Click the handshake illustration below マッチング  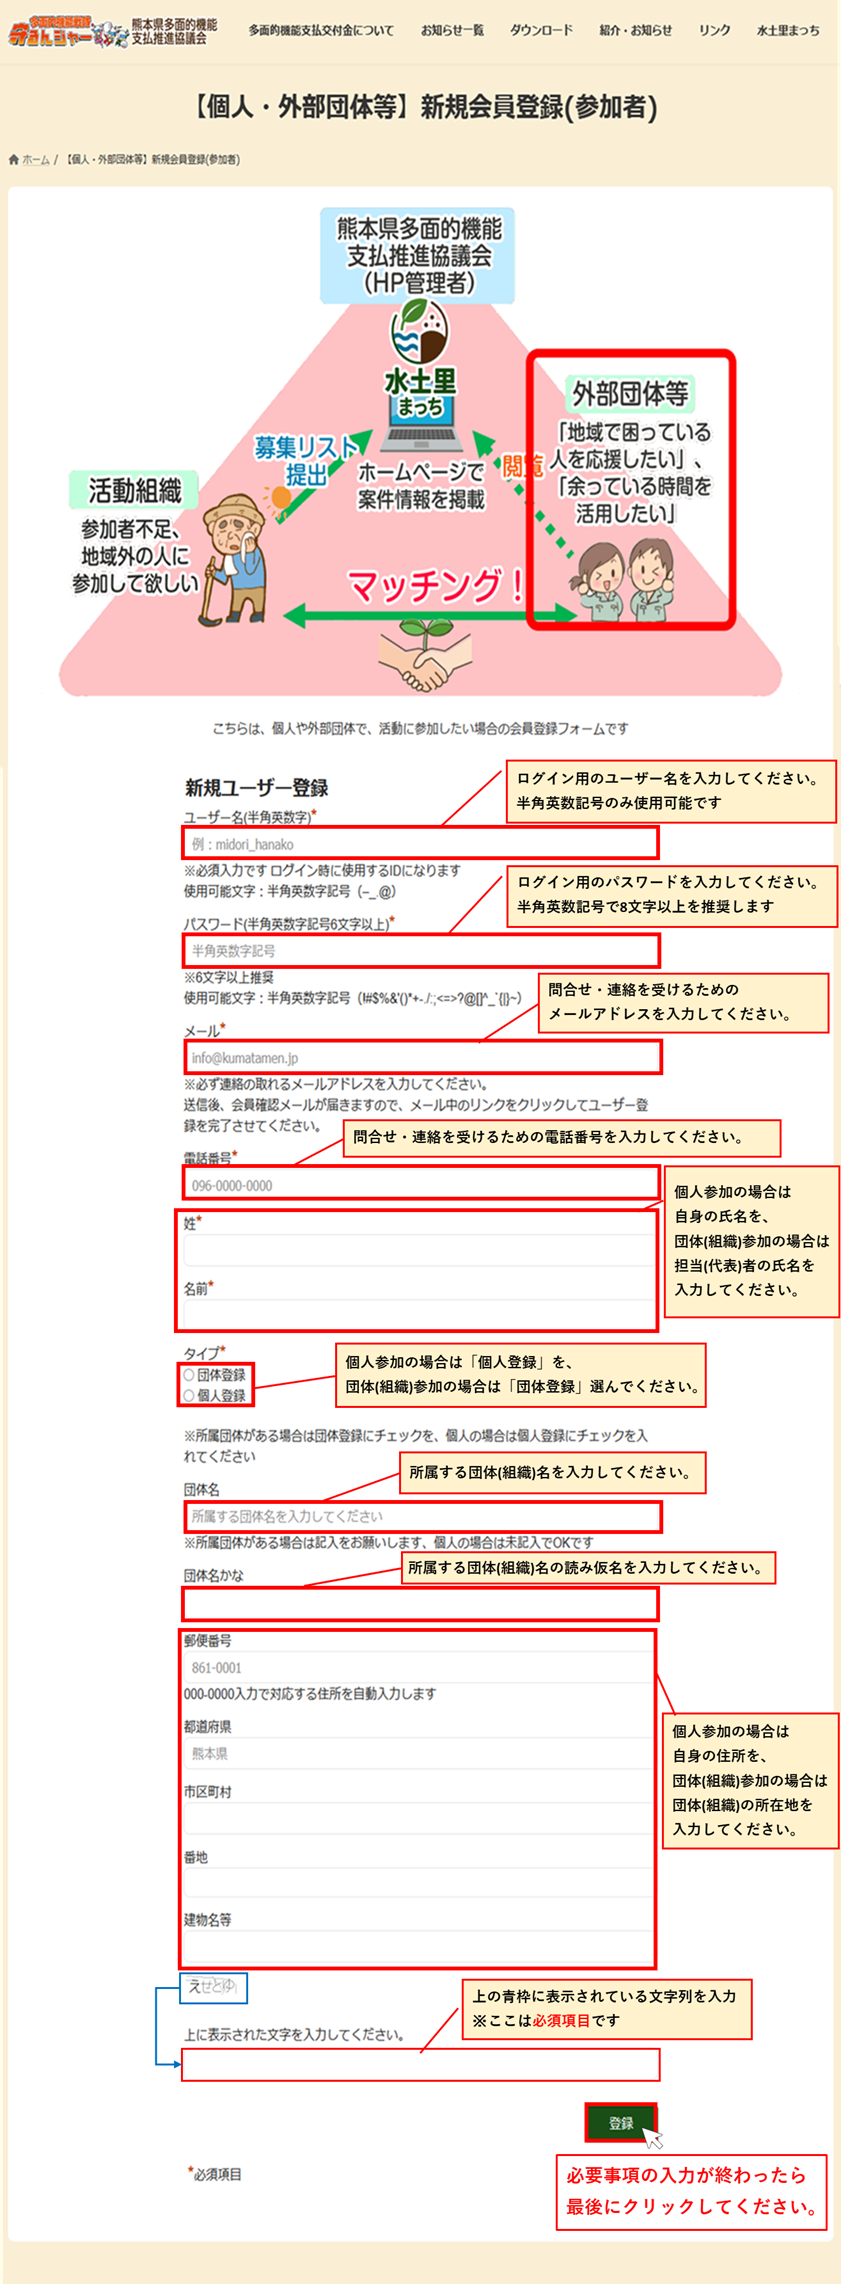[x=422, y=659]
